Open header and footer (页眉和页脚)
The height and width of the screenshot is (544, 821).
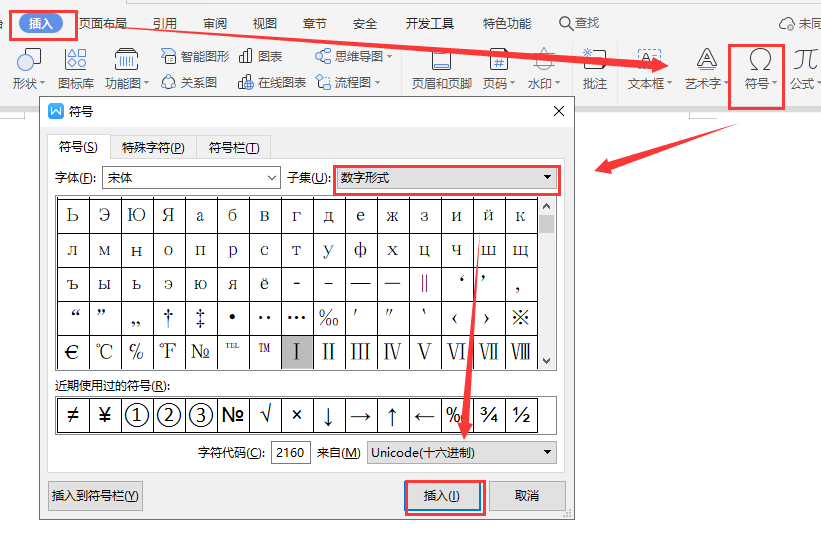click(441, 69)
